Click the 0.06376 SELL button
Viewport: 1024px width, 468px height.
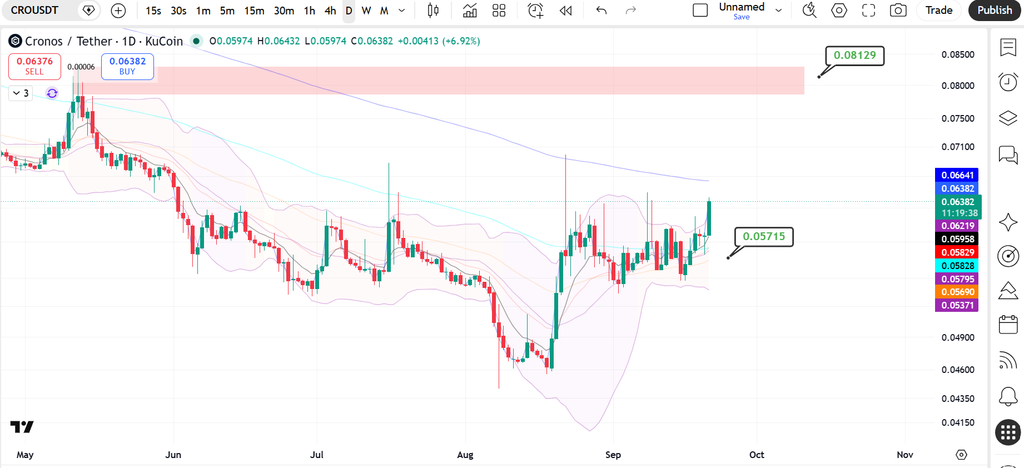pyautogui.click(x=35, y=66)
